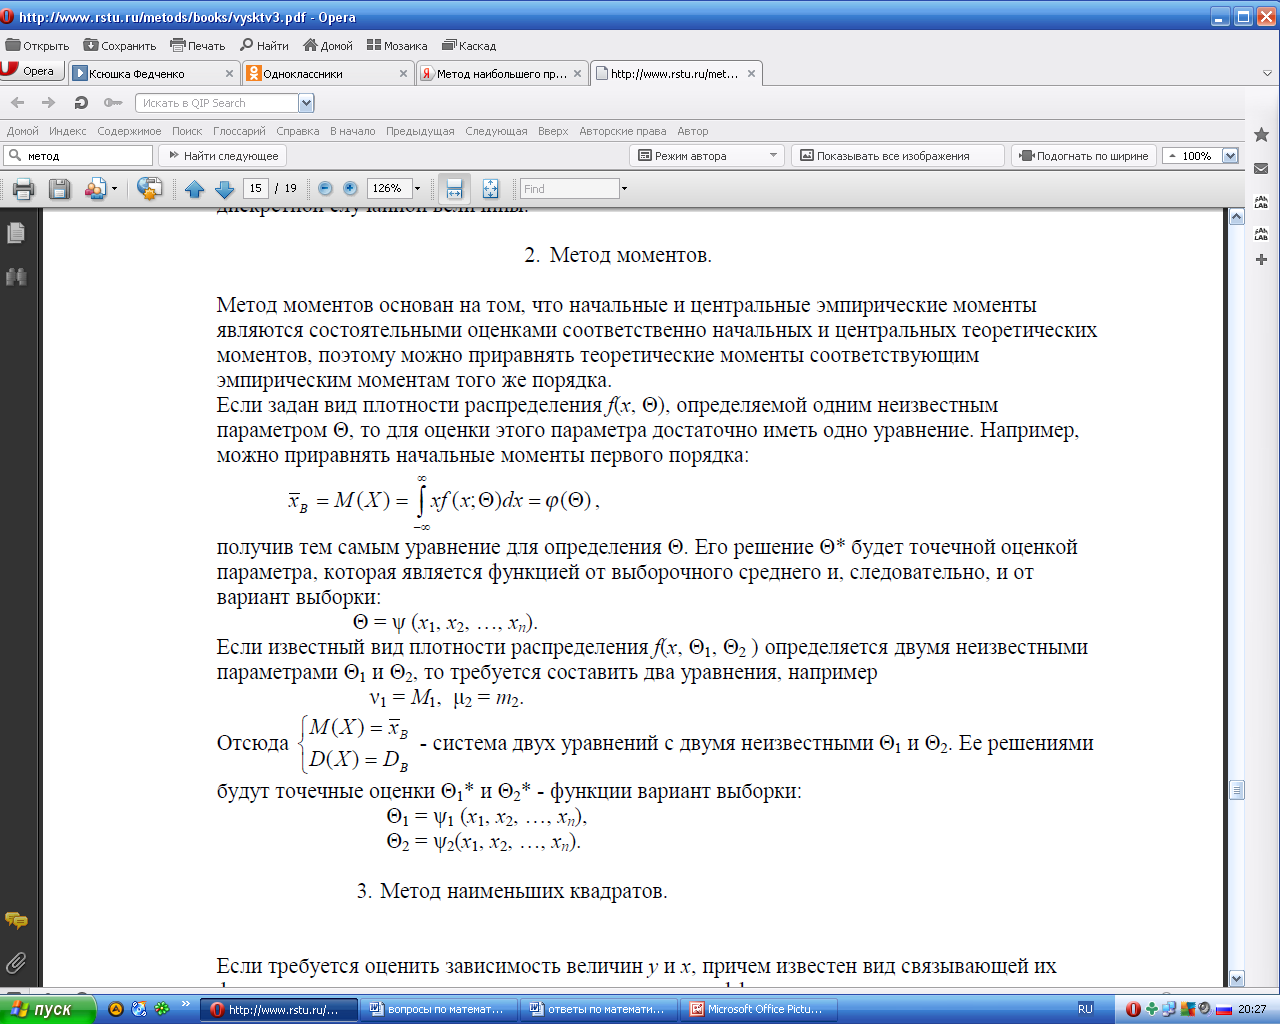Image resolution: width=1280 pixels, height=1024 pixels.
Task: Click the browser Forward arrow
Action: tap(48, 102)
